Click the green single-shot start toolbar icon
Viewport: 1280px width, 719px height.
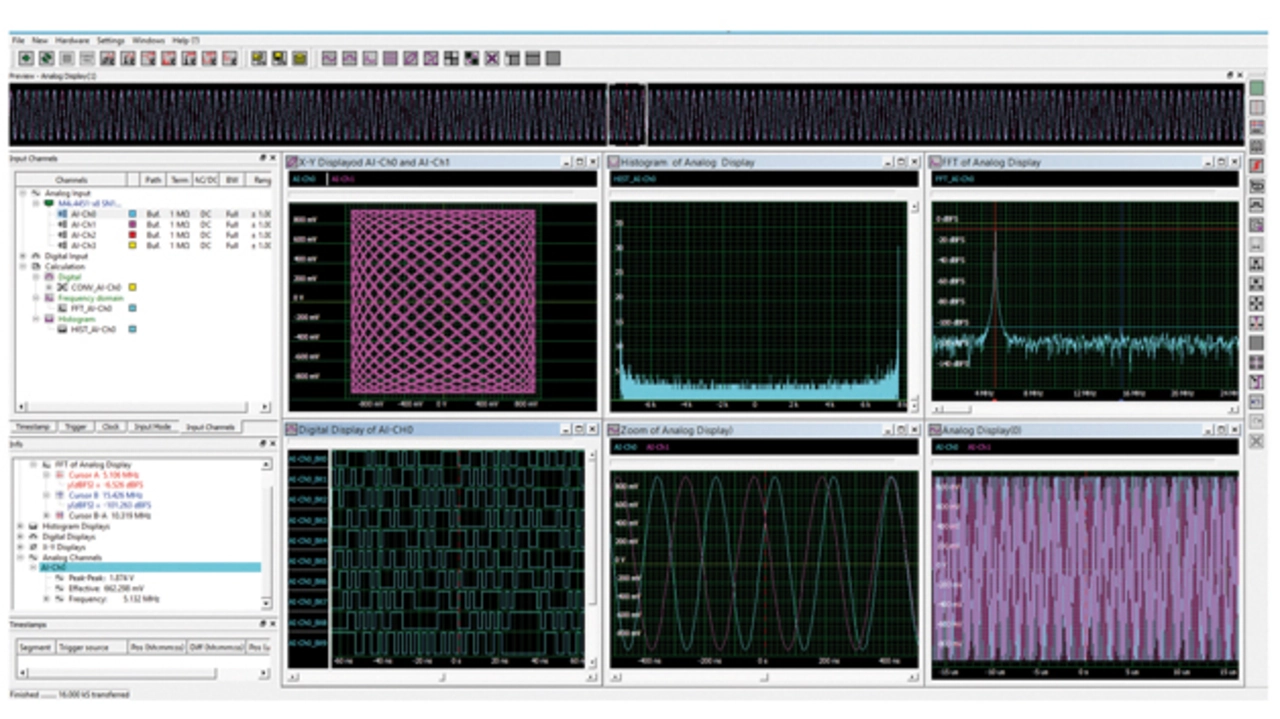26,59
